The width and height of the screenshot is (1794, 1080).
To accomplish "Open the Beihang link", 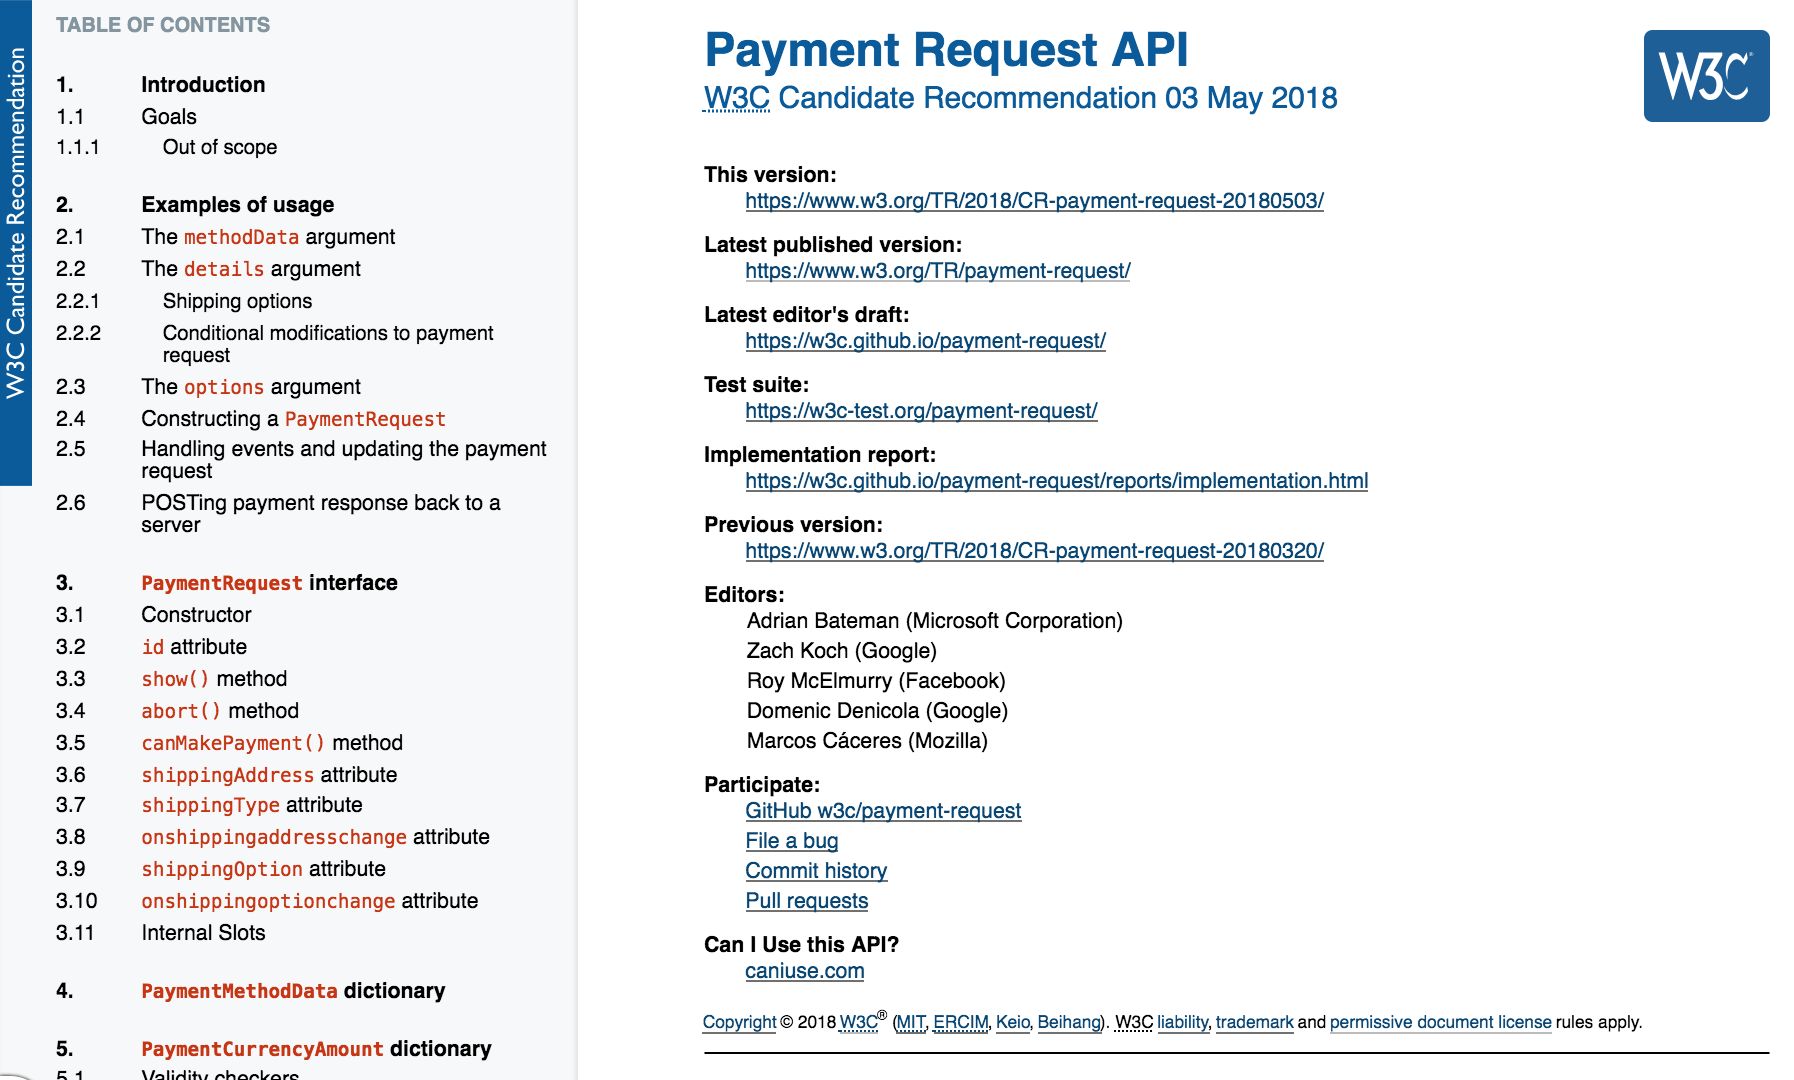I will (1069, 1022).
